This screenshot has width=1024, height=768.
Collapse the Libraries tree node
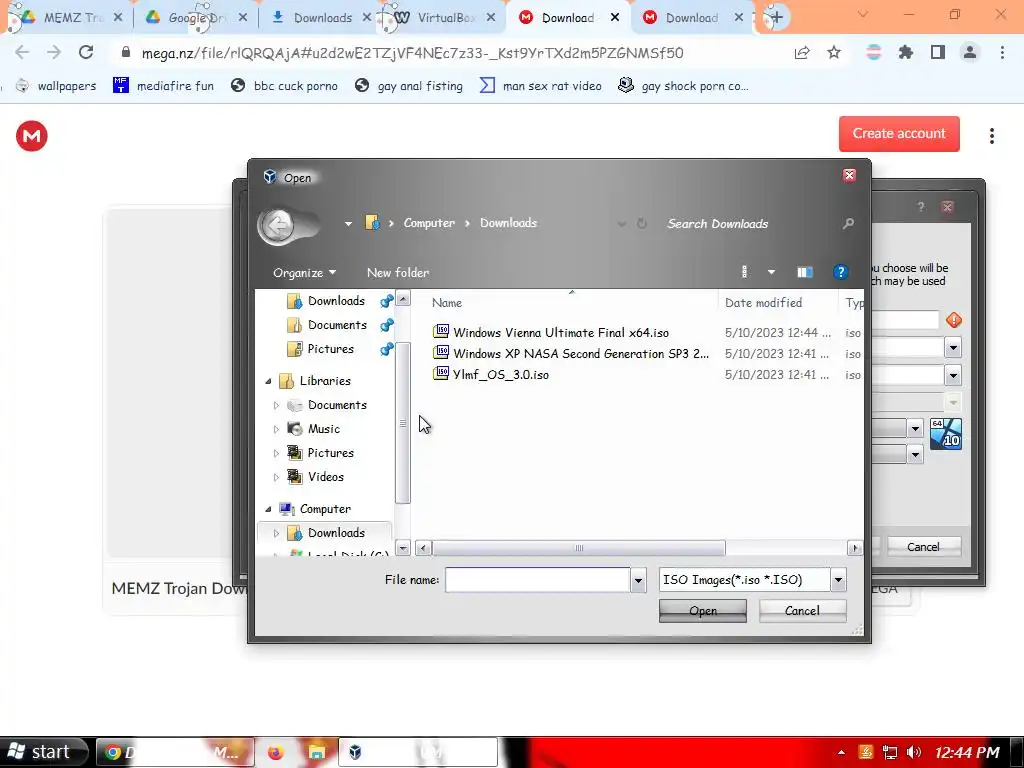pyautogui.click(x=268, y=381)
